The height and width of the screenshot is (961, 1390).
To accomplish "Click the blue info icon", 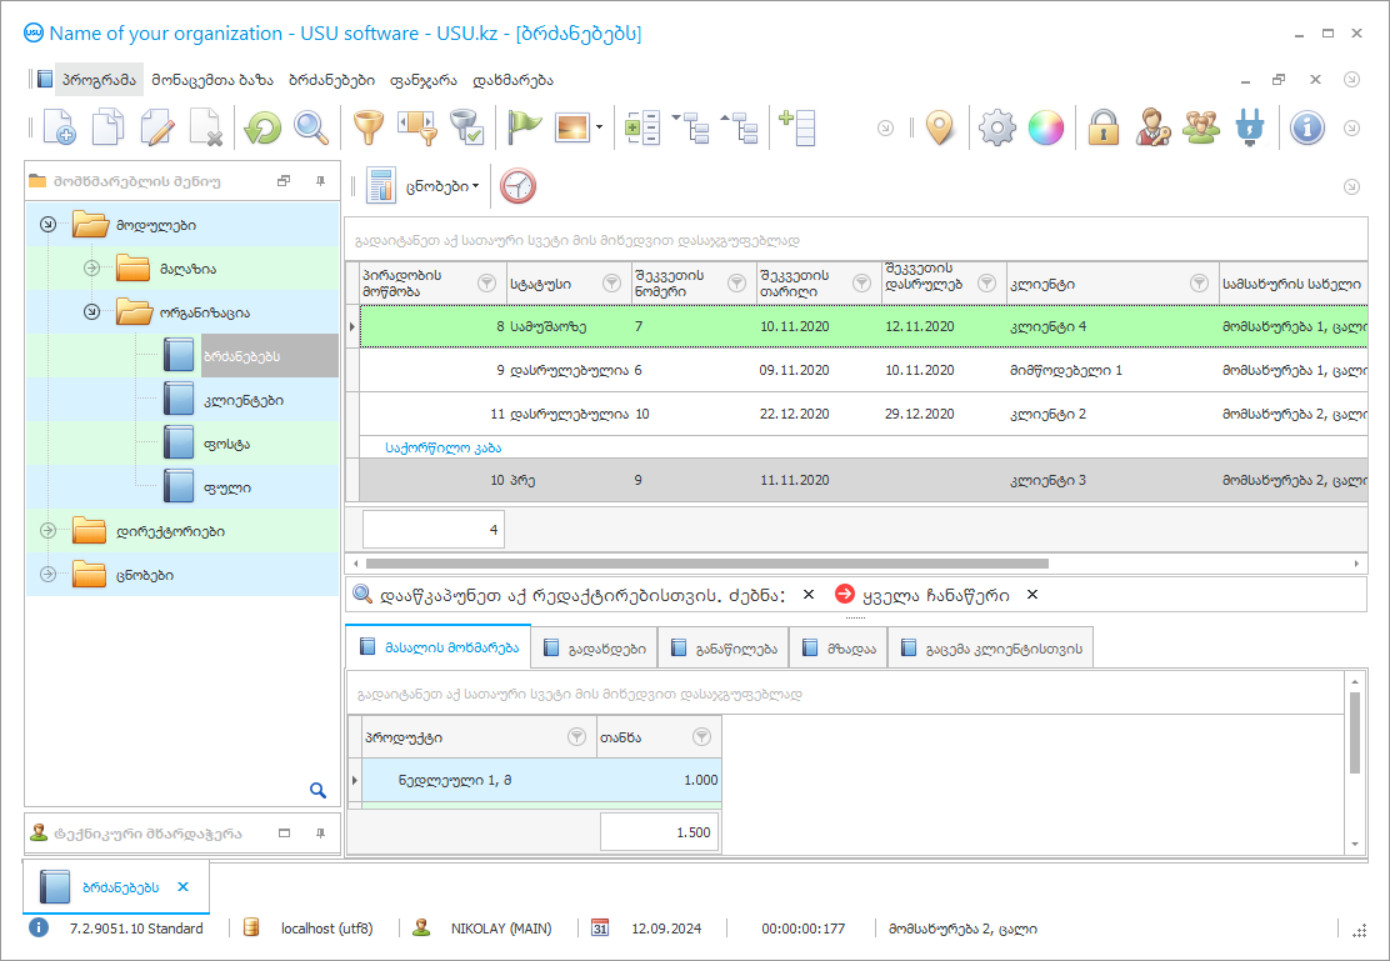I will coord(1307,128).
